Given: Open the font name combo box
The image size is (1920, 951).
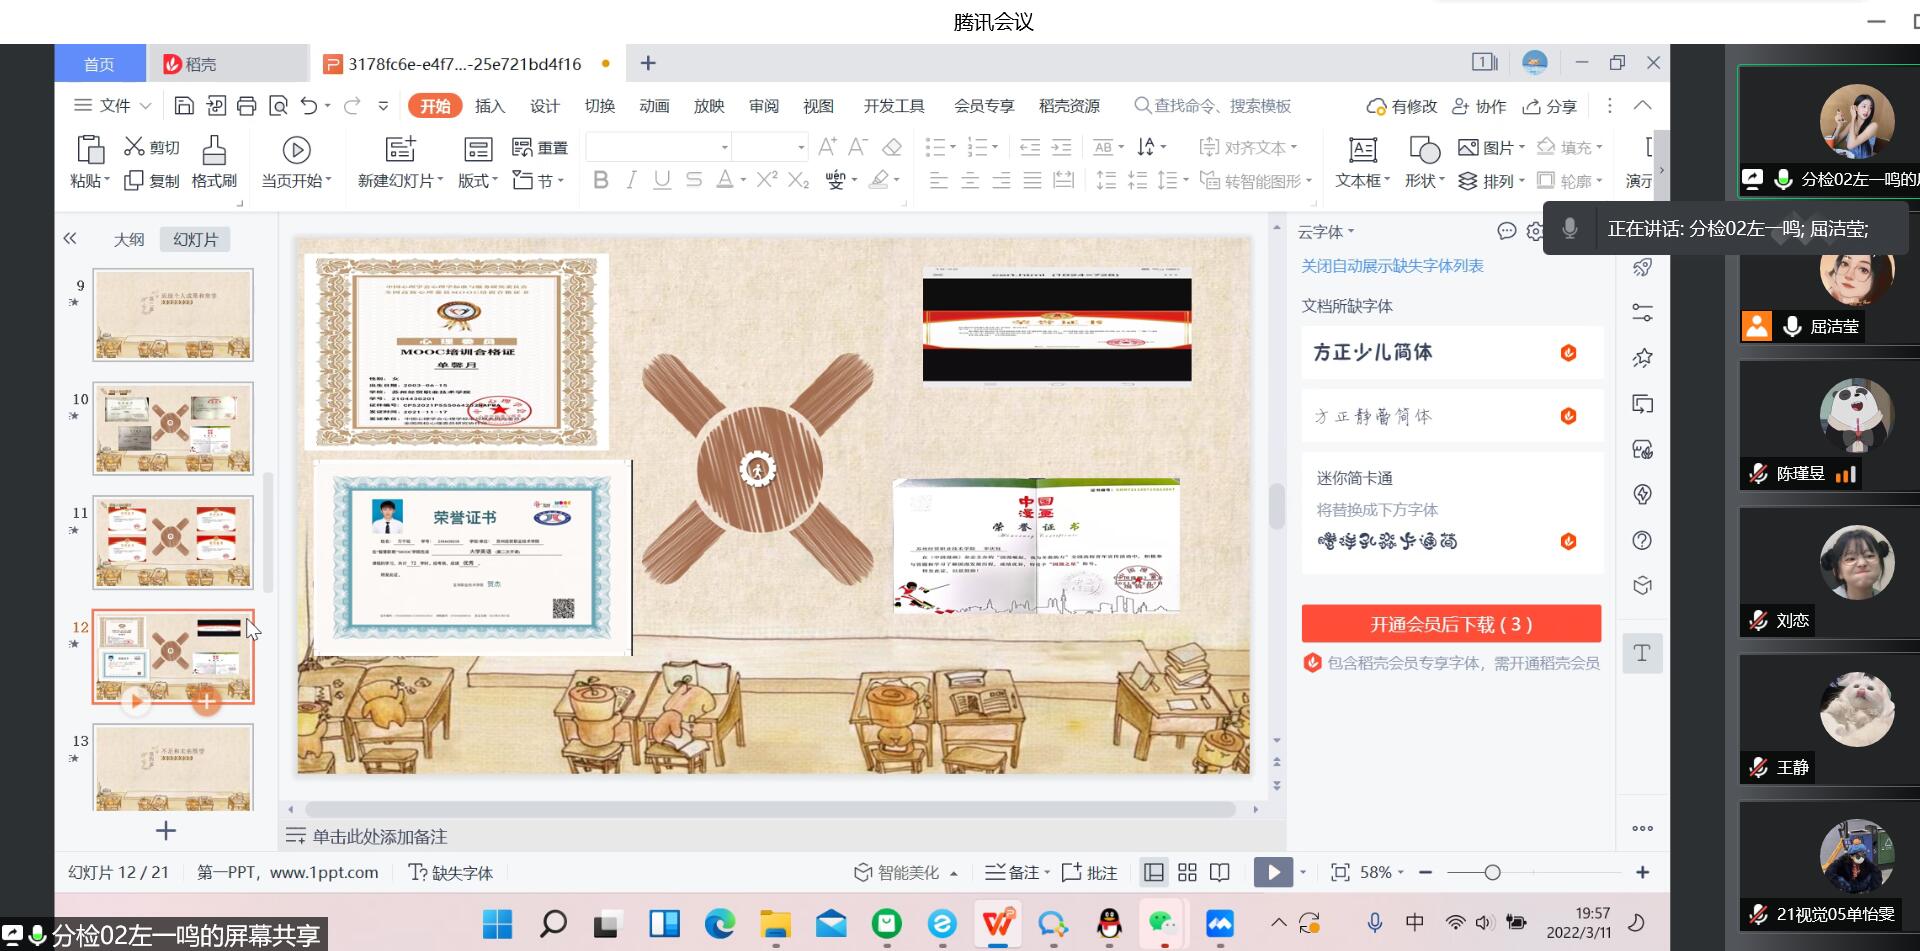Looking at the screenshot, I should [x=658, y=147].
